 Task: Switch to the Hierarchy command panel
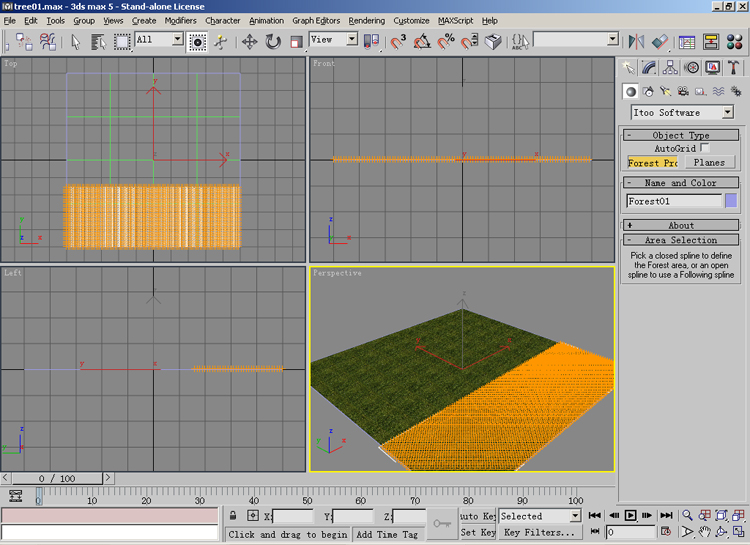(x=670, y=67)
